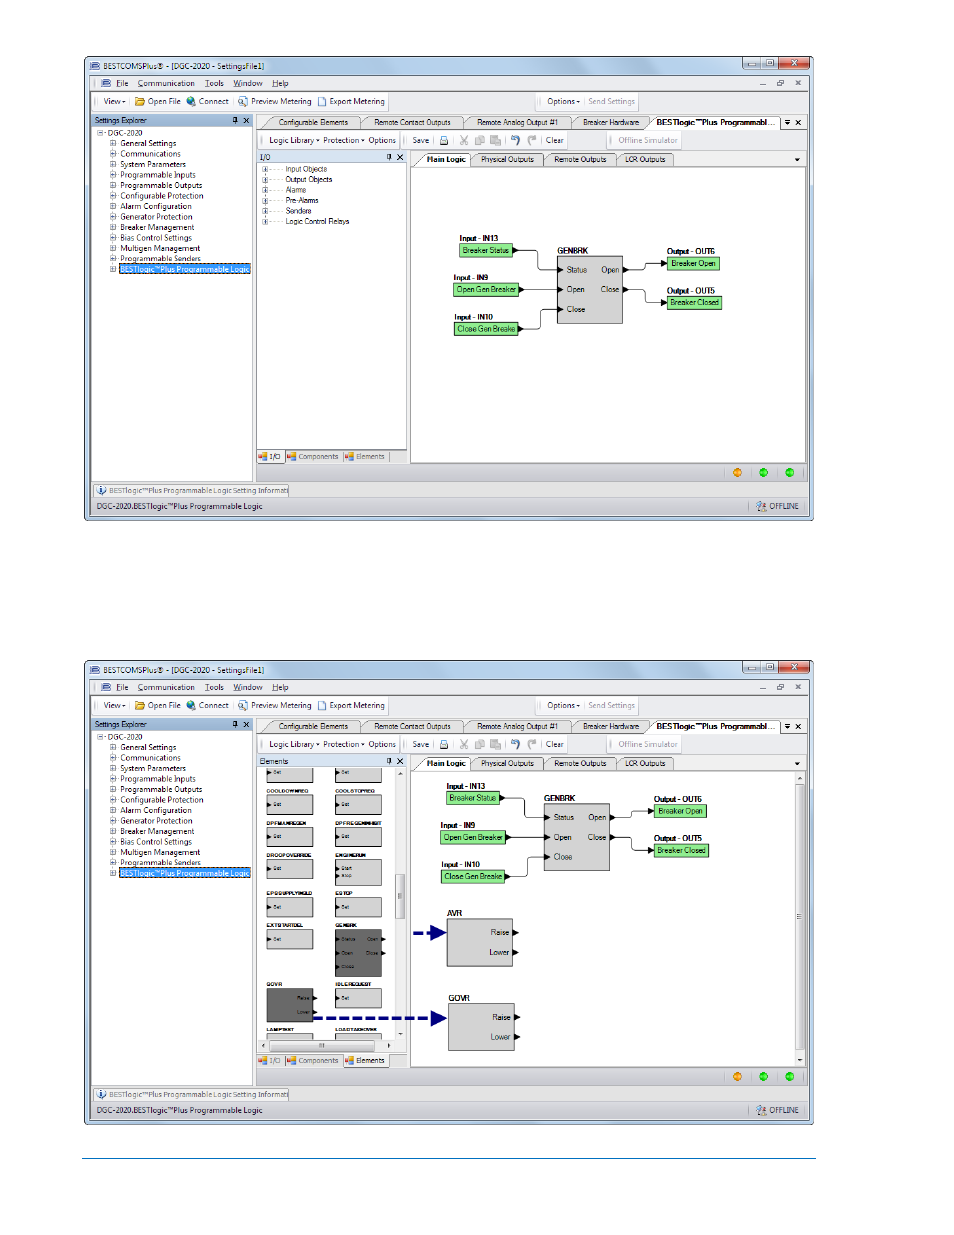Click the Clear button in the upper screenshot
This screenshot has height=1235, width=954.
555,141
